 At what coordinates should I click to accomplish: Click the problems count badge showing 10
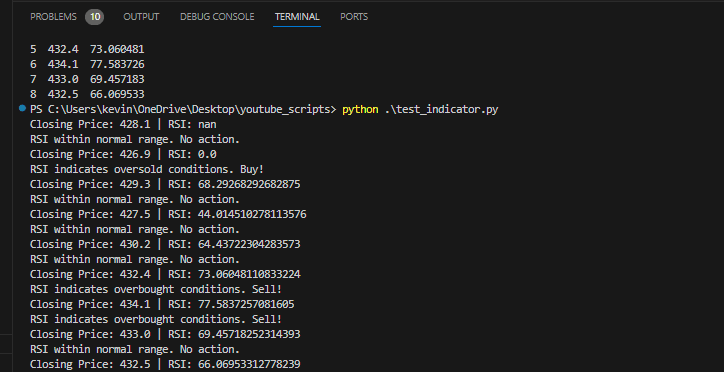[x=95, y=17]
